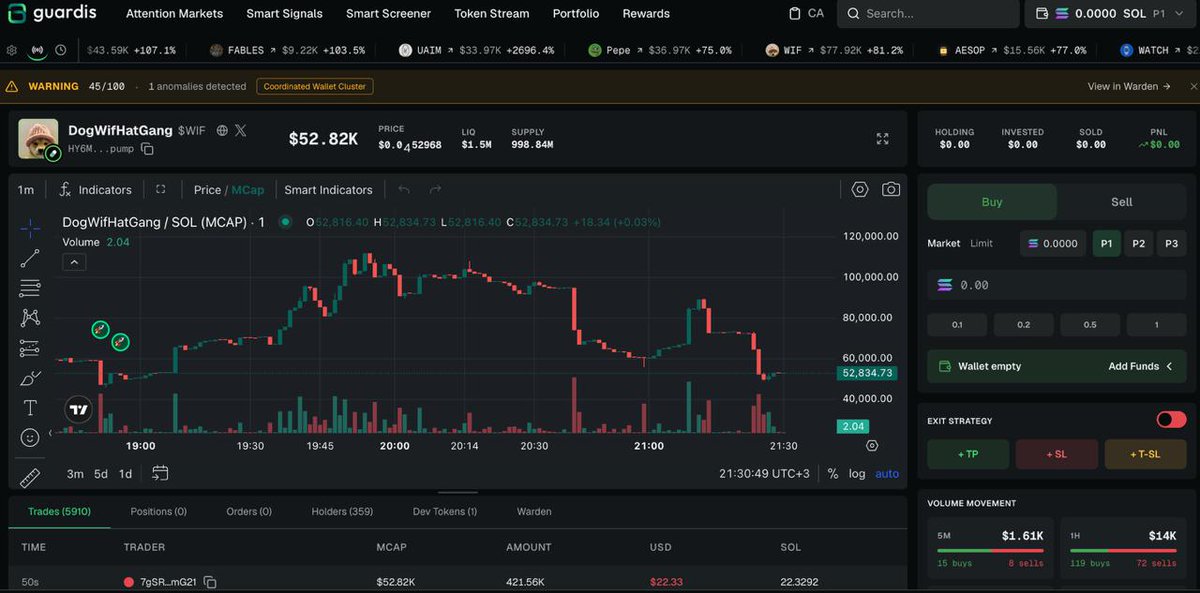Open the 1m timeframe dropdown
The height and width of the screenshot is (593, 1200).
(x=26, y=190)
